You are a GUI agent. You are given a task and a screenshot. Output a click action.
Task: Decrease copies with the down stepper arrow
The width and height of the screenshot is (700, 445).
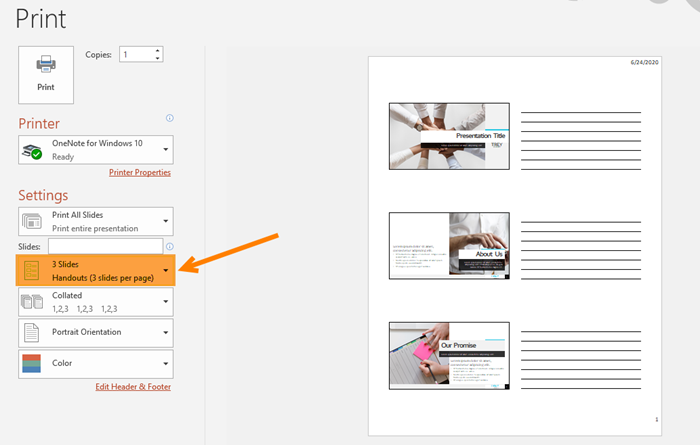point(158,58)
